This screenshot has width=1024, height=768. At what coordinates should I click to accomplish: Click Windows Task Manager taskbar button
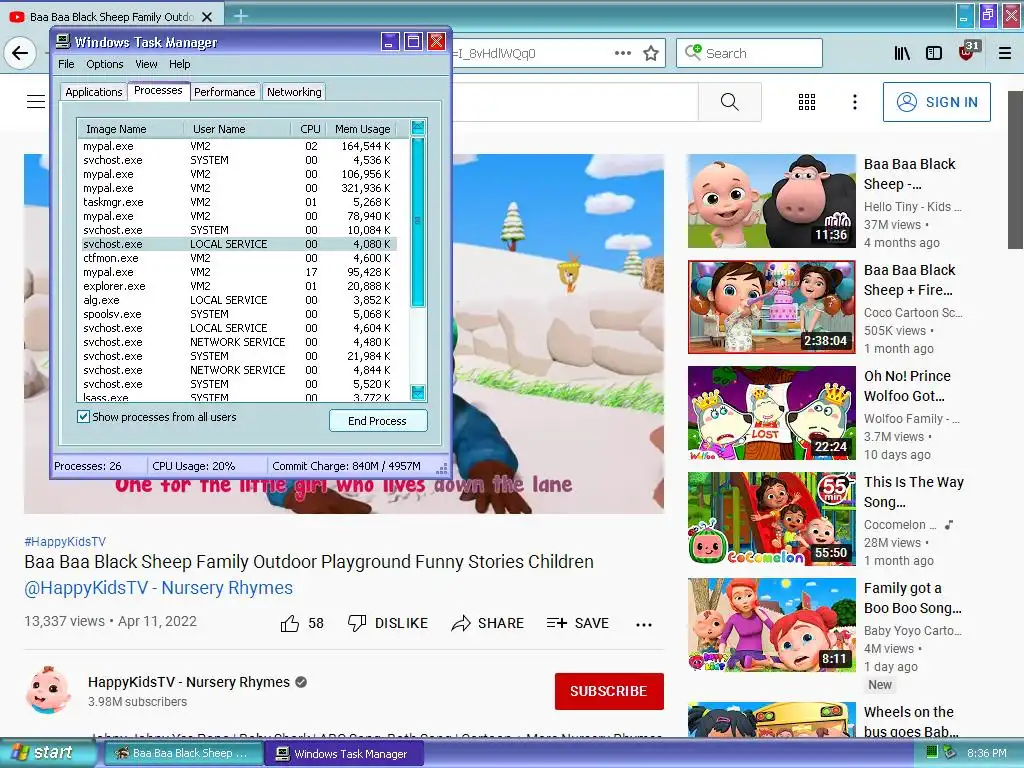coord(344,754)
